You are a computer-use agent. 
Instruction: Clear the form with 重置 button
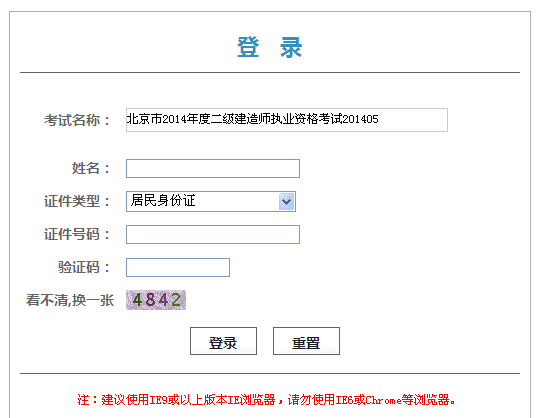click(306, 341)
